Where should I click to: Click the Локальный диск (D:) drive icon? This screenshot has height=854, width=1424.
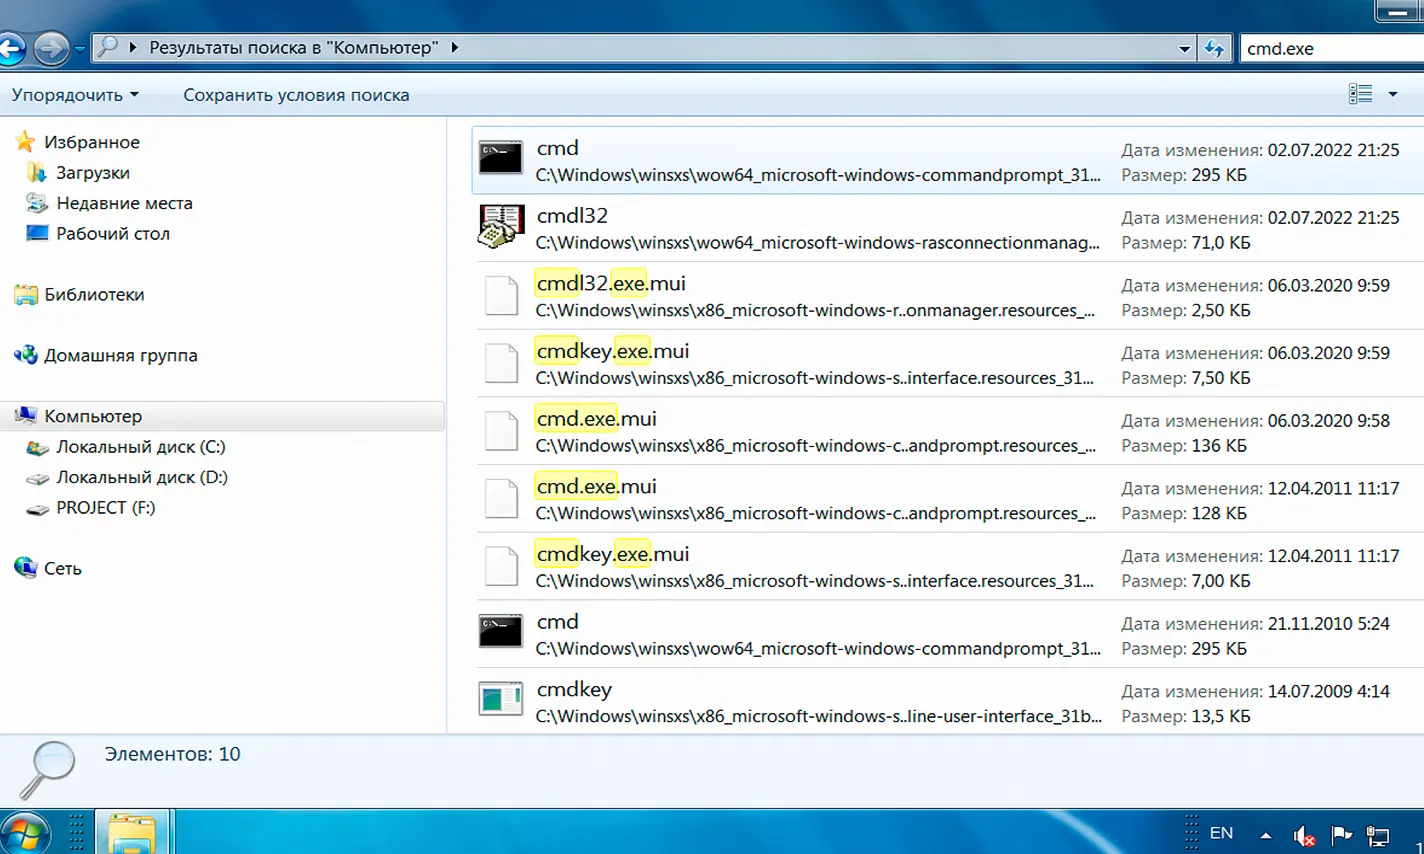pyautogui.click(x=37, y=478)
